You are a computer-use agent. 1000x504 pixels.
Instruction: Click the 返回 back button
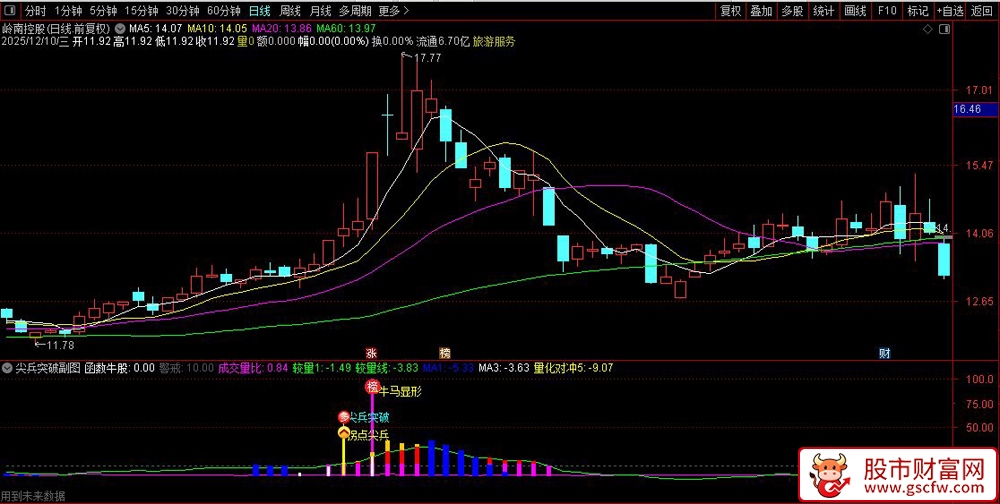point(982,11)
